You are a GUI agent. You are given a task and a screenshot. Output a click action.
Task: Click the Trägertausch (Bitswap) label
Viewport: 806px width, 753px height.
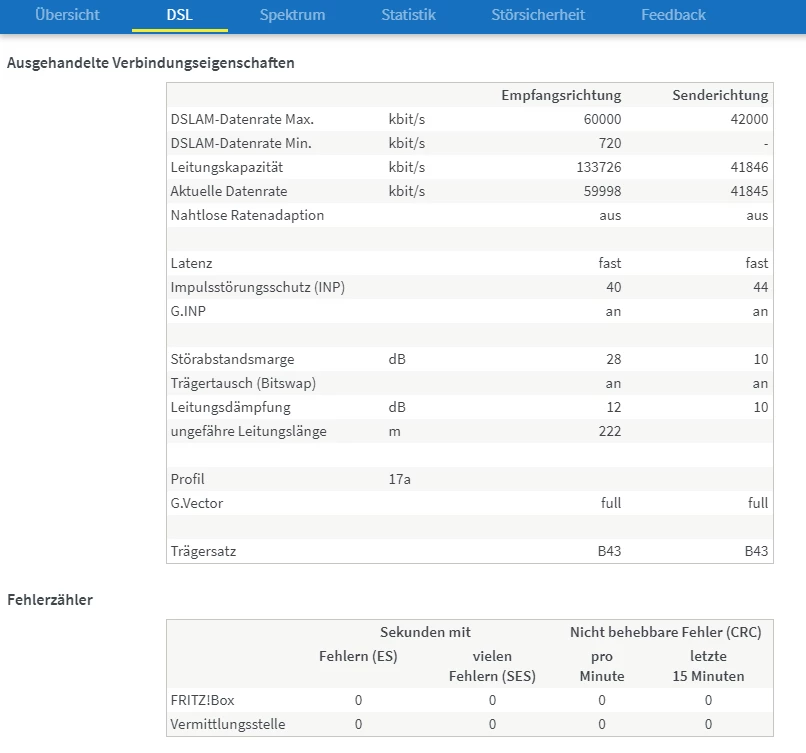(241, 383)
